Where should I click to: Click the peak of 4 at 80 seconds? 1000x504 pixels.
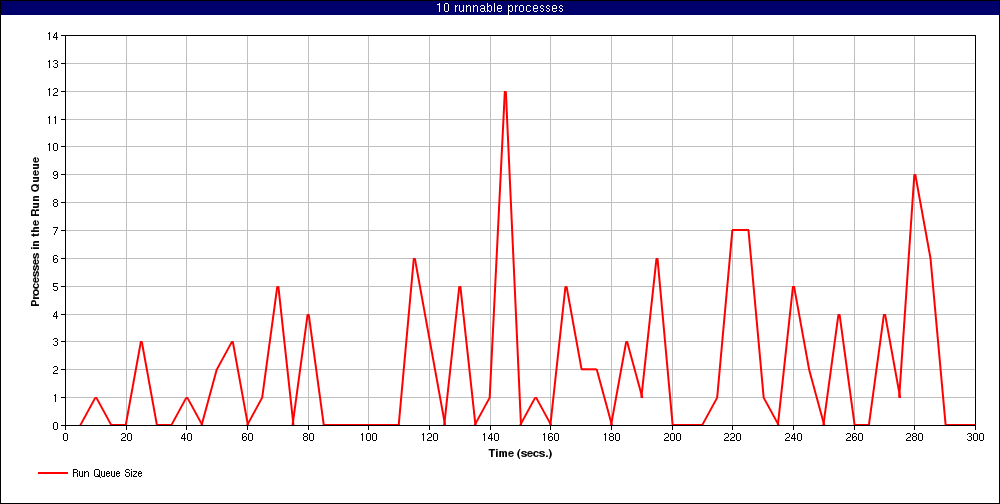[308, 315]
